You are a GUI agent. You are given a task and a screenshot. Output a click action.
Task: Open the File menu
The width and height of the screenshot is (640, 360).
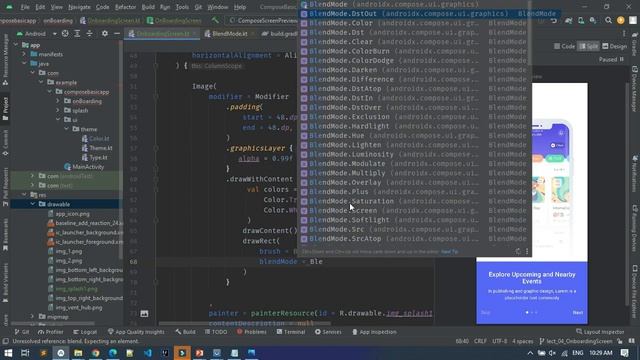tap(25, 7)
